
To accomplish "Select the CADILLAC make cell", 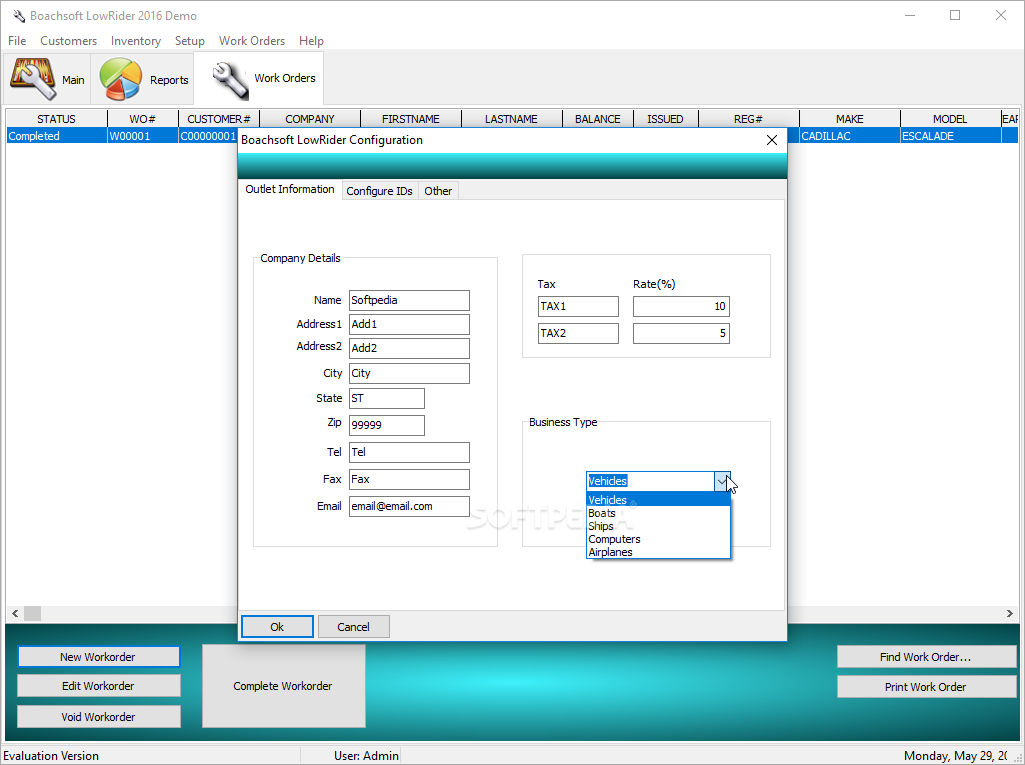I will coord(850,136).
